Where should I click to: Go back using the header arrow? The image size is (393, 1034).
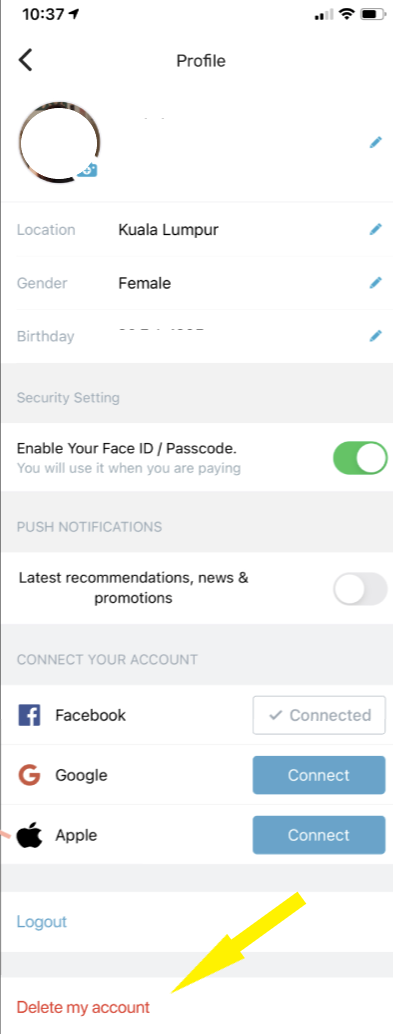pyautogui.click(x=25, y=60)
